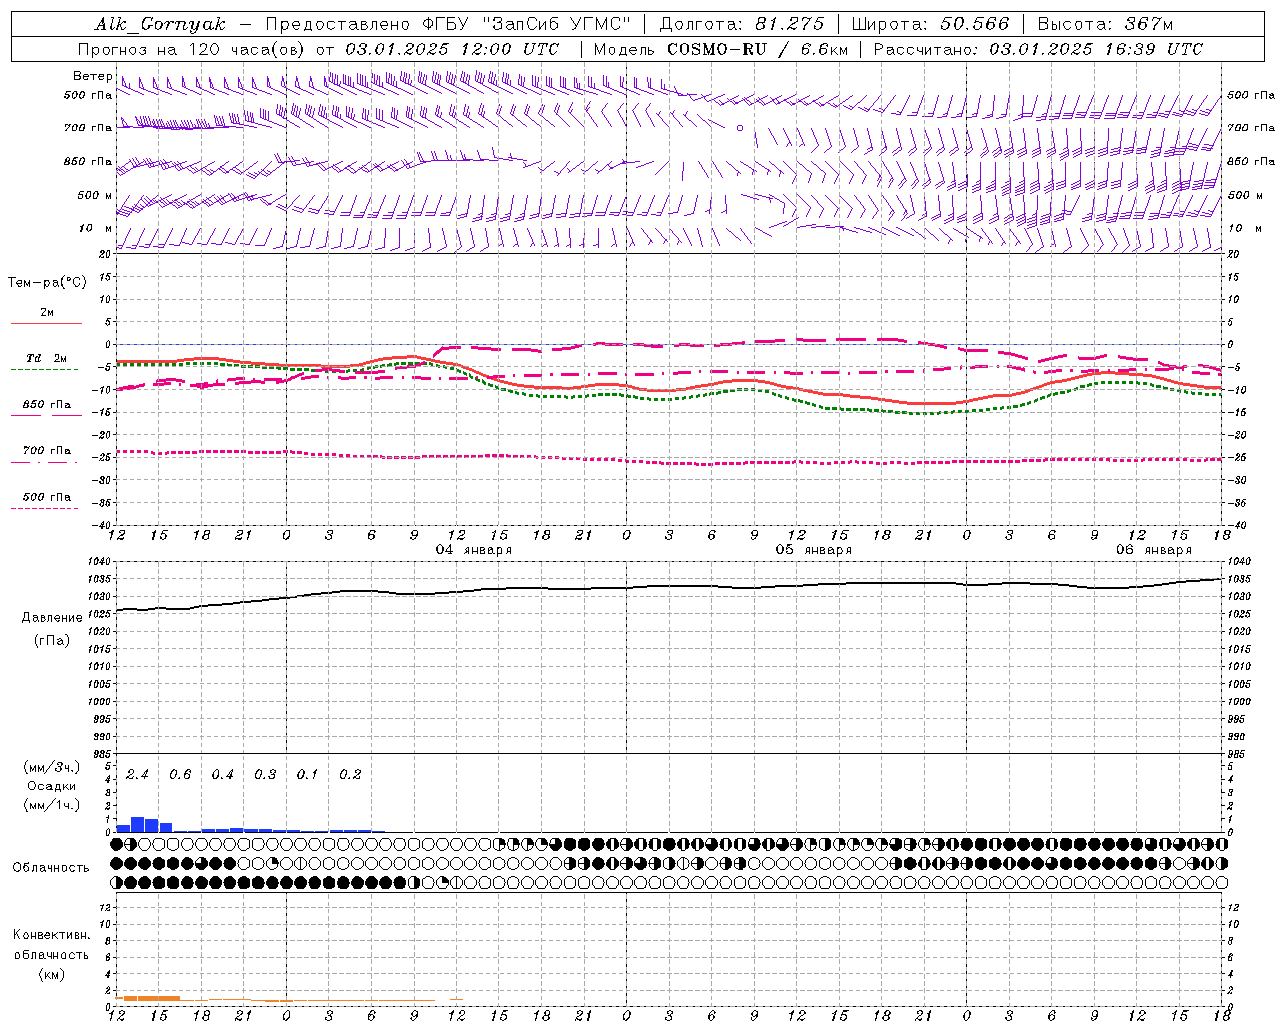Viewport: 1280px width, 1024px height.
Task: Click the 0.6 precipitation amount value
Action: (180, 775)
